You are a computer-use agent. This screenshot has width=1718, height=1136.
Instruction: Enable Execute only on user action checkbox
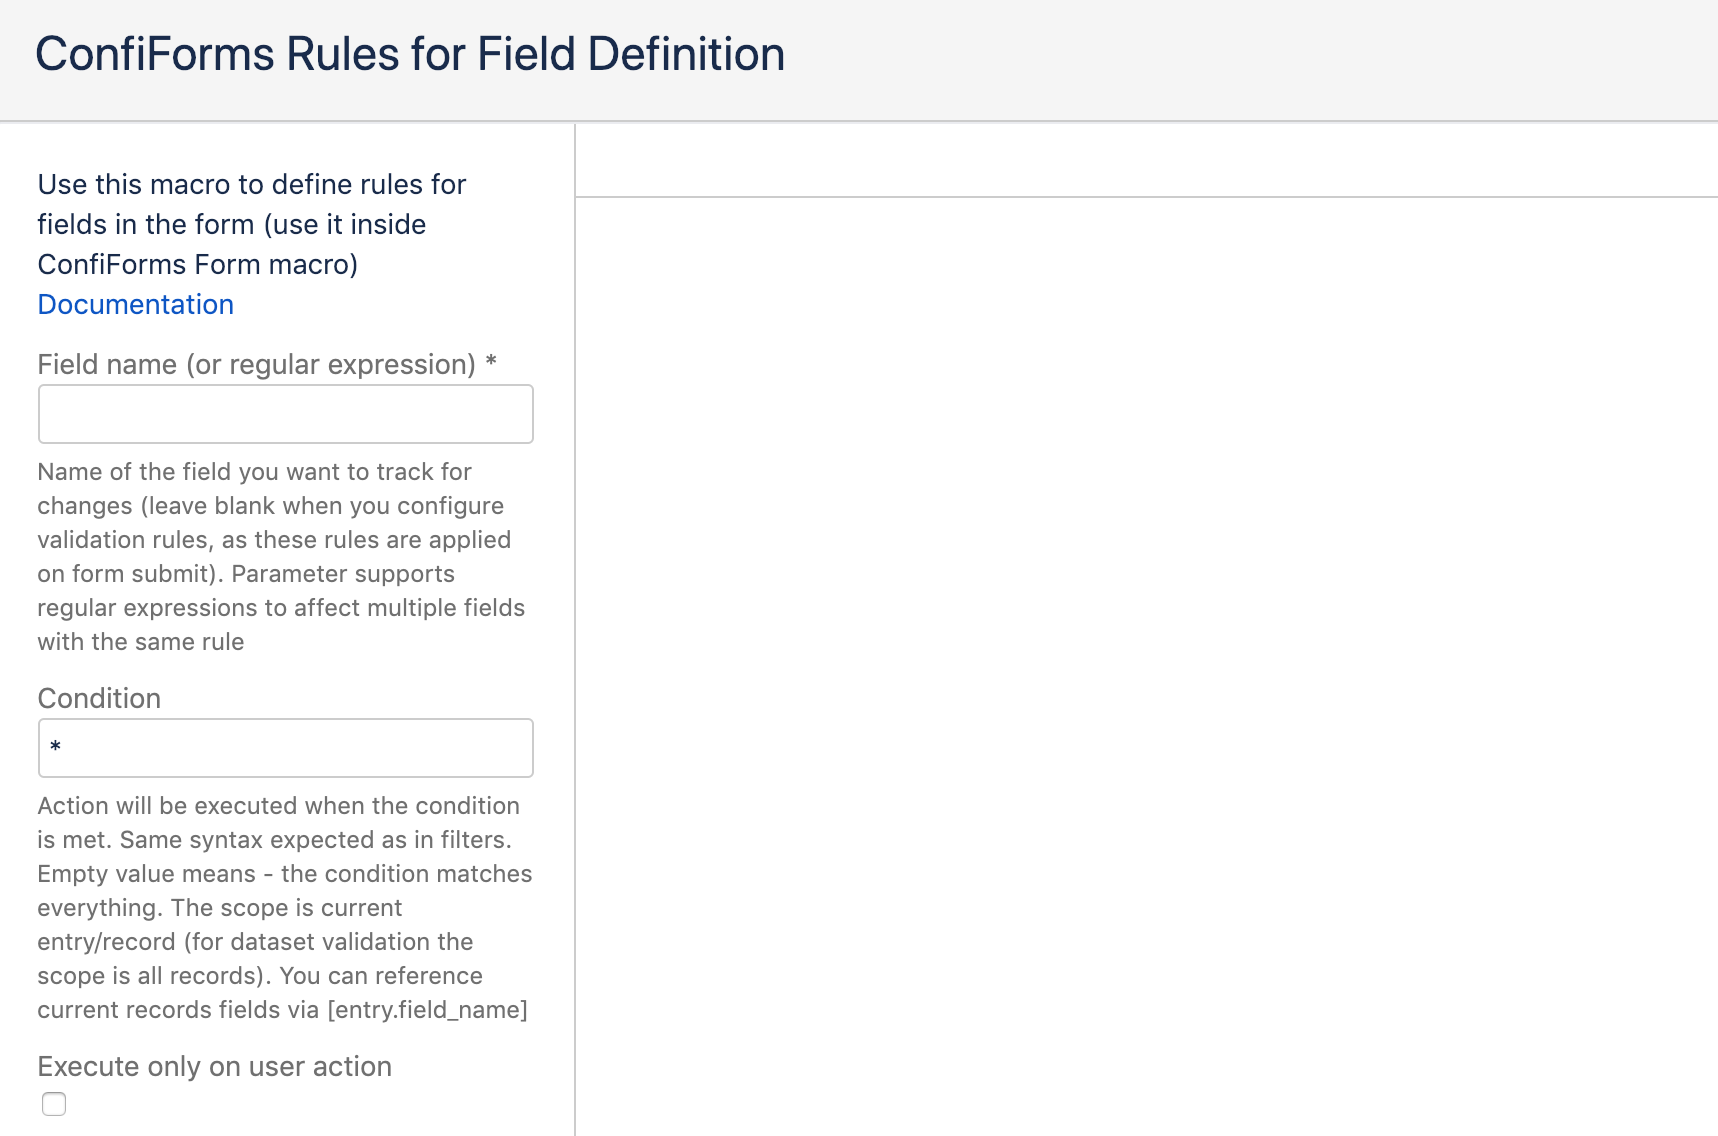click(x=54, y=1104)
